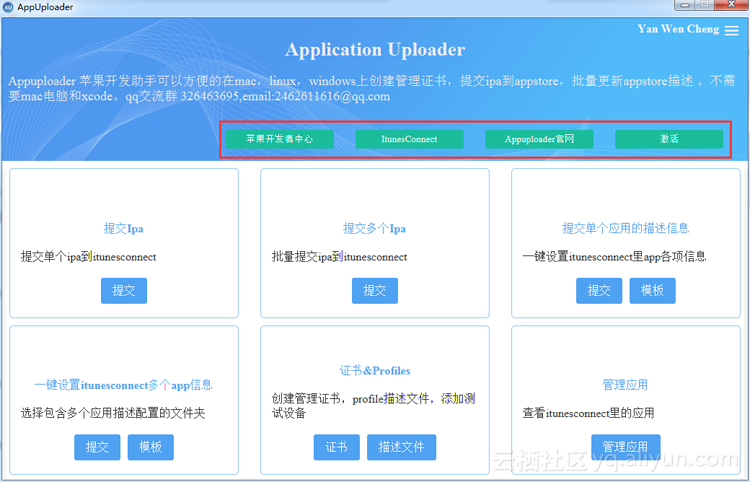The image size is (750, 482).
Task: Open the hamburger menu beside Yan Wen Cheng
Action: [731, 30]
